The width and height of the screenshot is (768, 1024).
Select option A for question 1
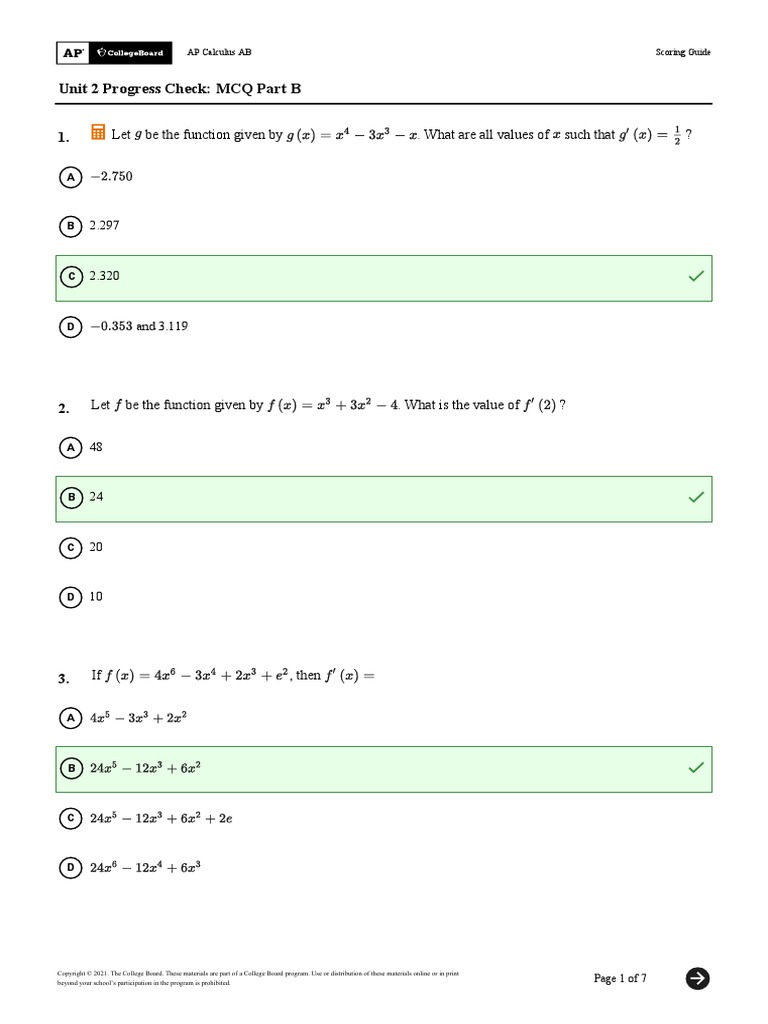point(70,177)
